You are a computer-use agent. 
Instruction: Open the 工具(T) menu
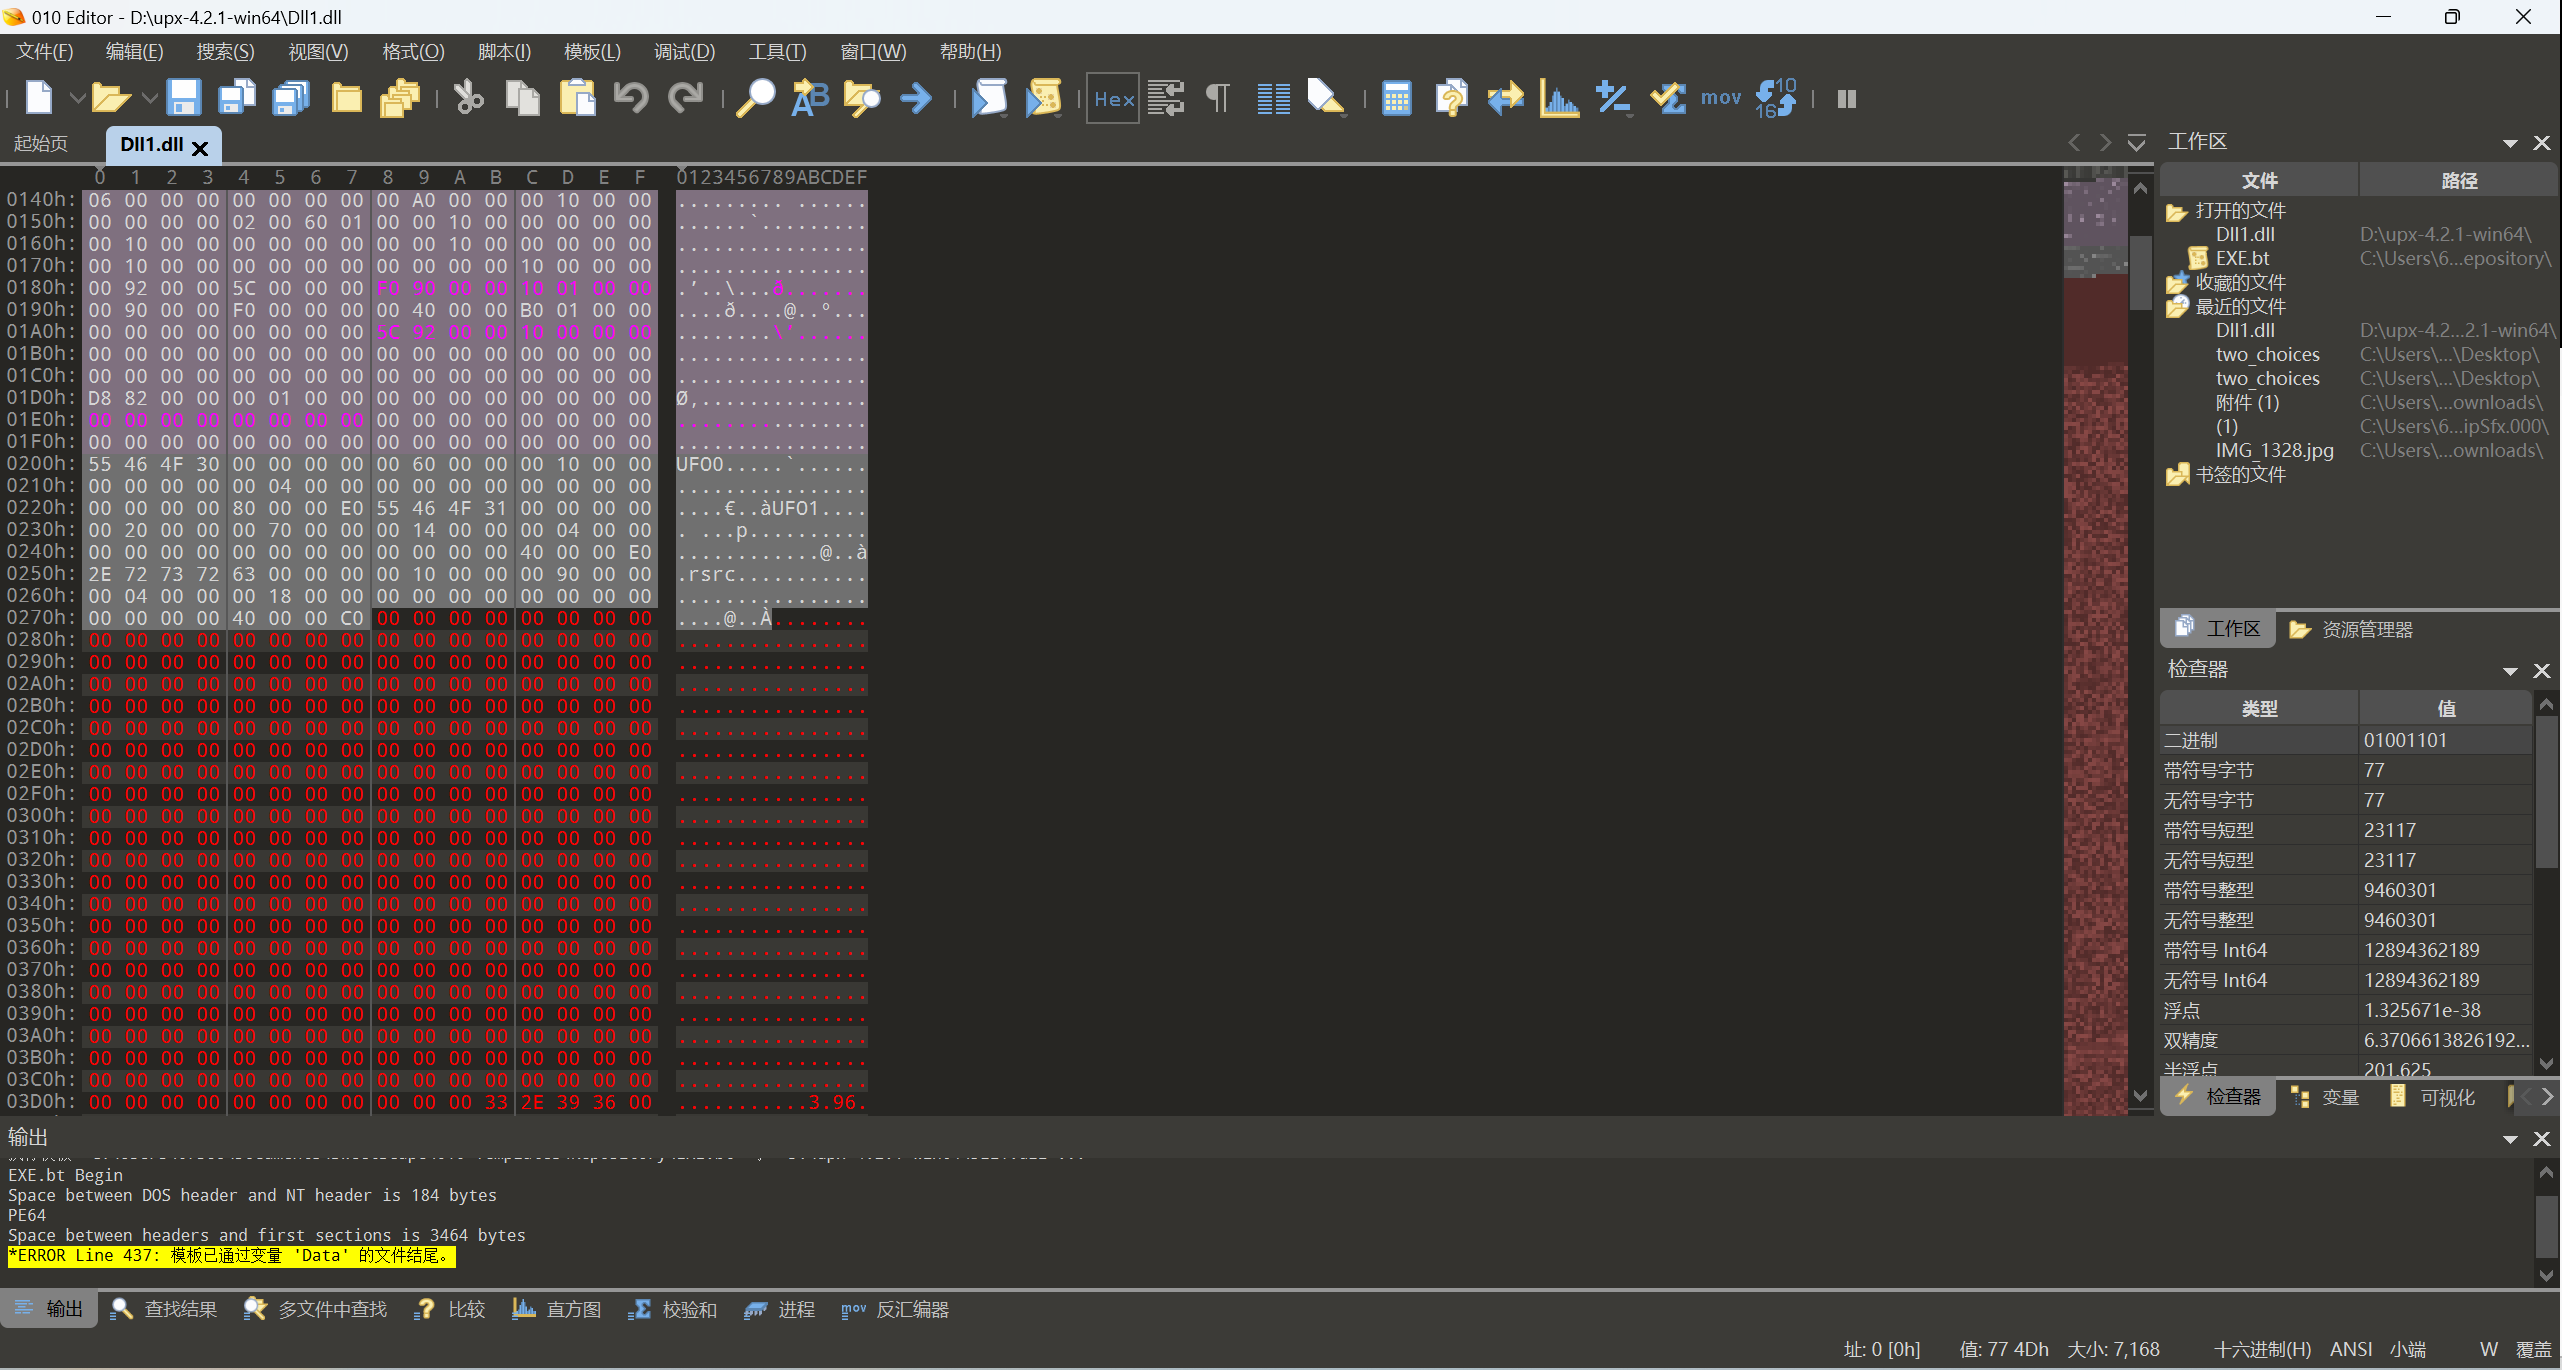tap(777, 51)
